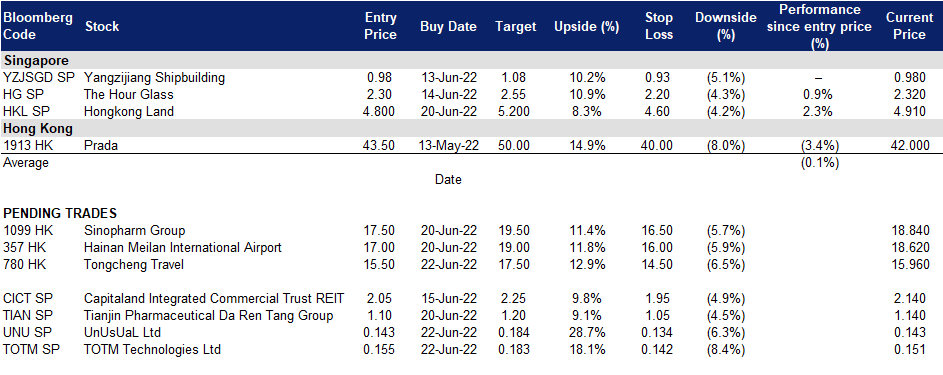Click the Prada target price 50.00
This screenshot has height=375, width=943.
click(515, 145)
